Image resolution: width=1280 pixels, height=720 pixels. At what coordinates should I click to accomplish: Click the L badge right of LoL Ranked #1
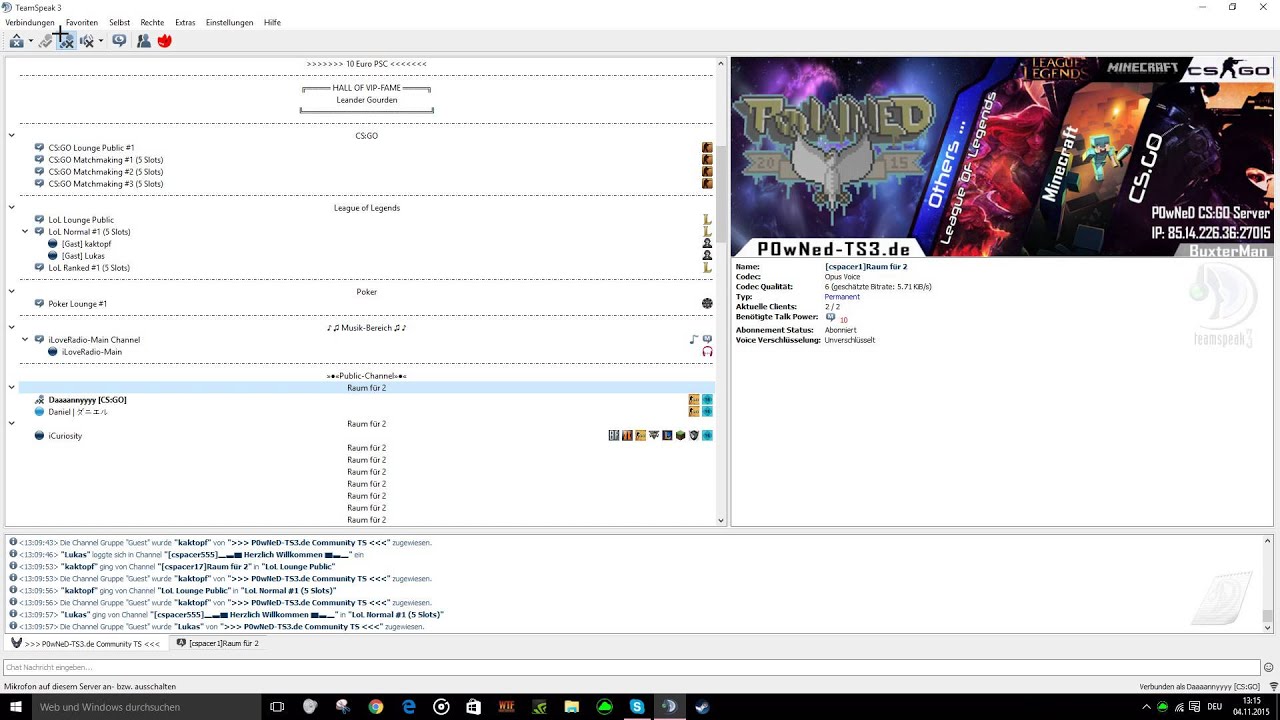[x=707, y=268]
